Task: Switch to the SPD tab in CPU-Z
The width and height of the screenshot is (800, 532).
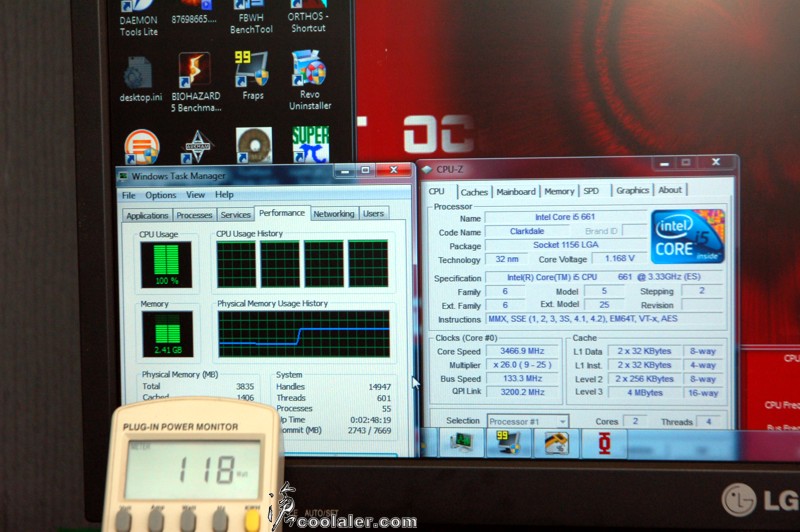Action: (x=591, y=191)
